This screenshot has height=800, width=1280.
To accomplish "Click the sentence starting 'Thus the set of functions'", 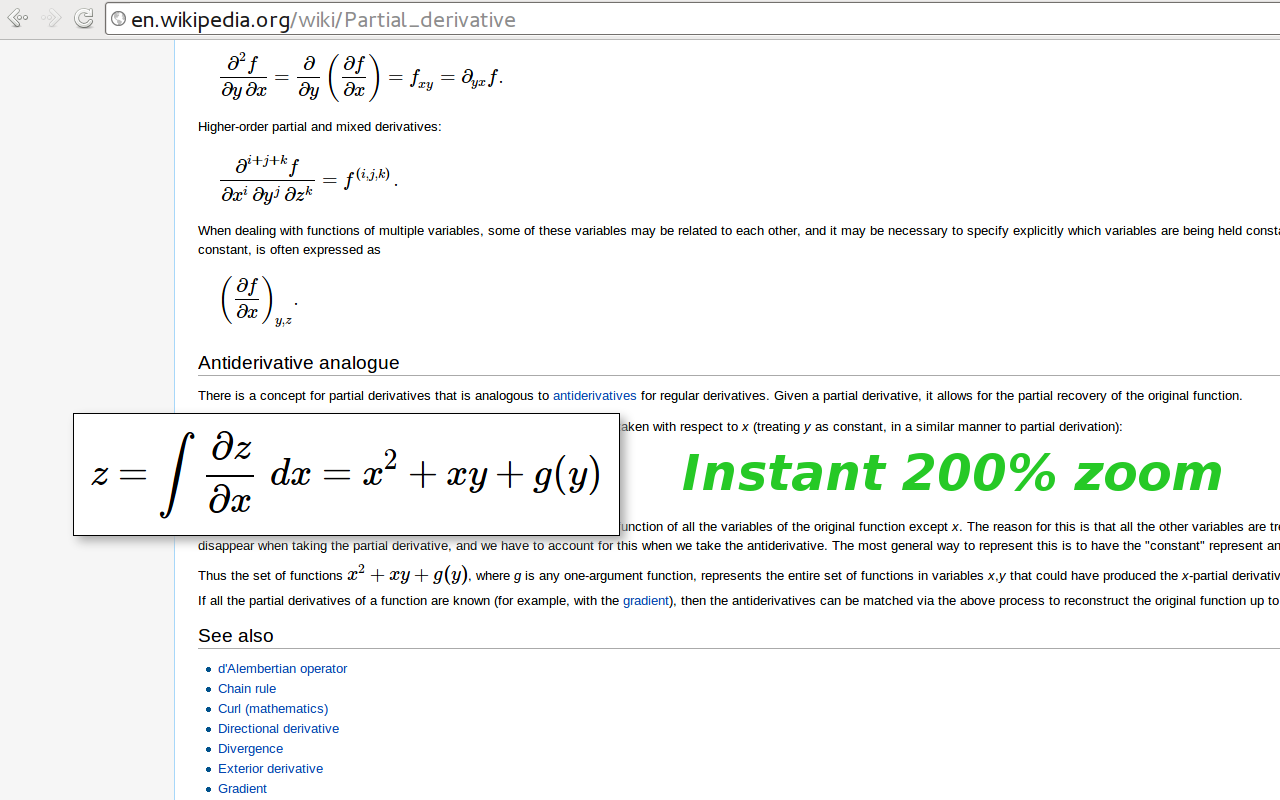I will (x=739, y=576).
